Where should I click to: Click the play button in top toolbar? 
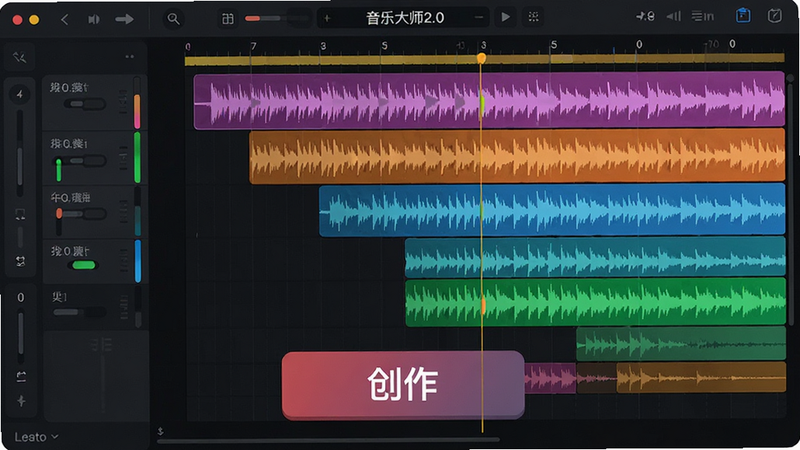(505, 17)
